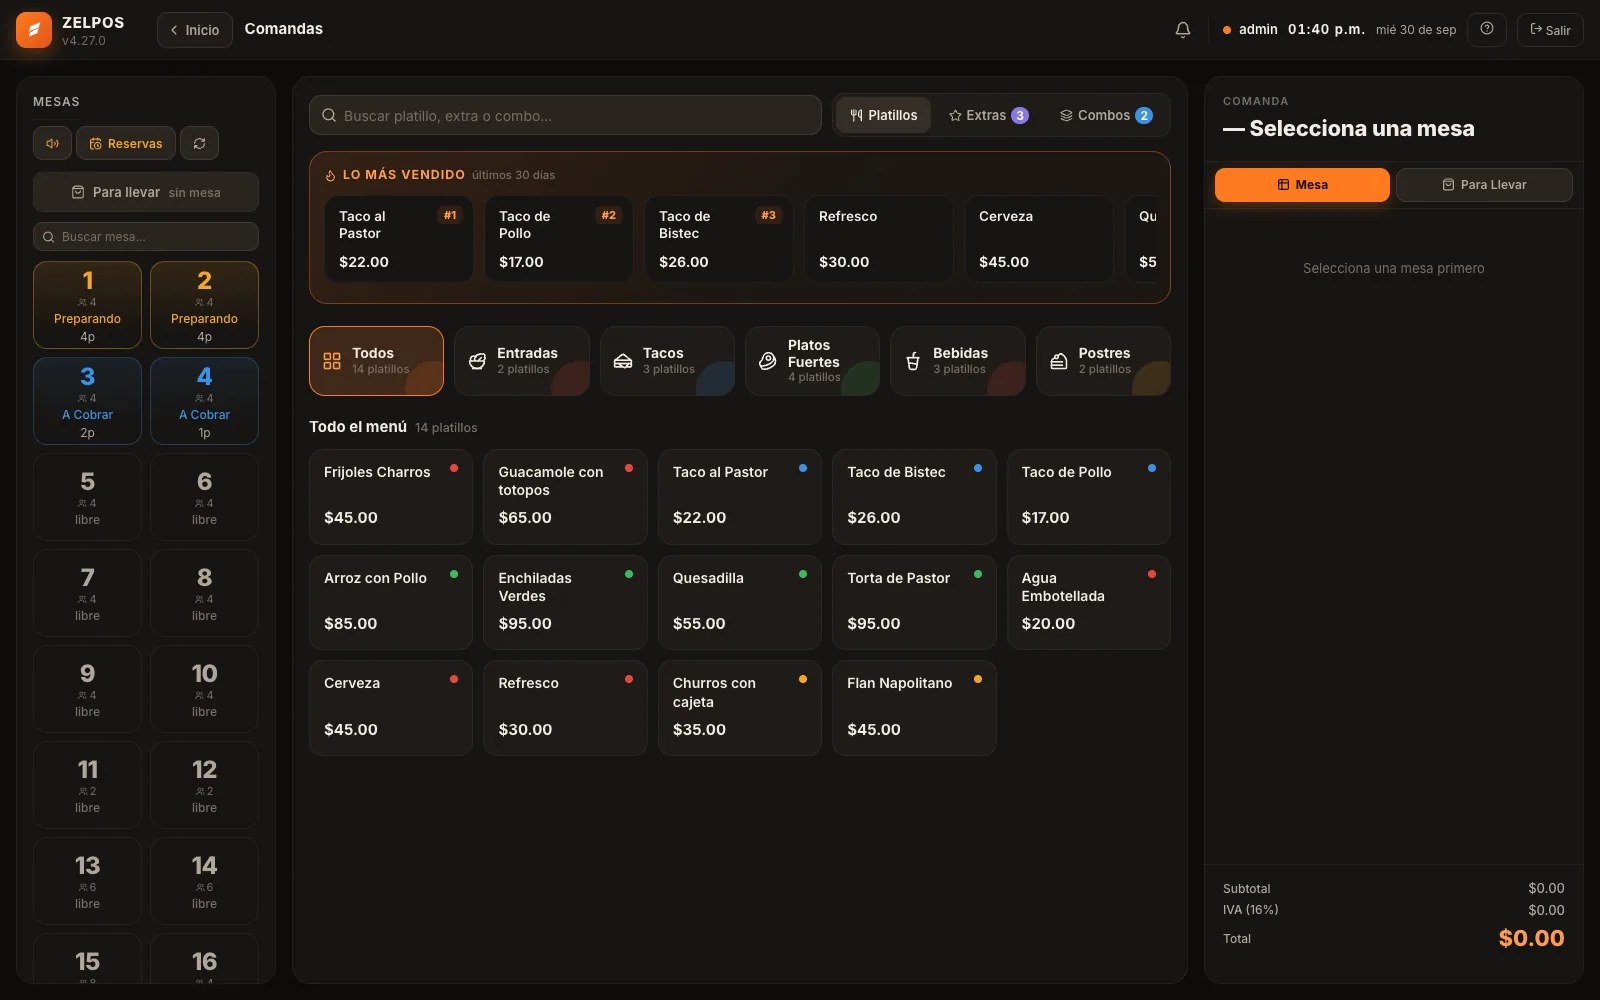Viewport: 1600px width, 1000px height.
Task: Add Frijoles Charros to the order
Action: (391, 497)
